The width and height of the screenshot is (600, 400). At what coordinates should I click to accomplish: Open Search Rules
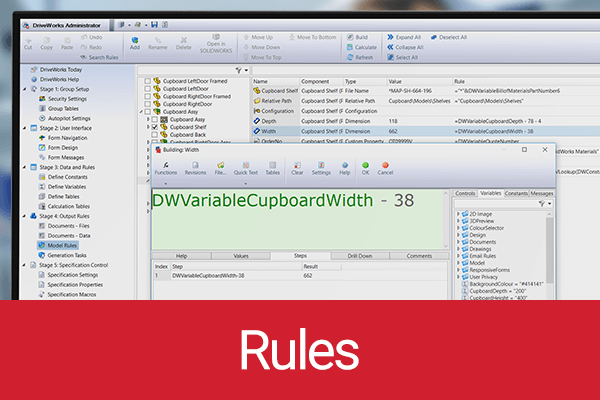click(x=99, y=57)
